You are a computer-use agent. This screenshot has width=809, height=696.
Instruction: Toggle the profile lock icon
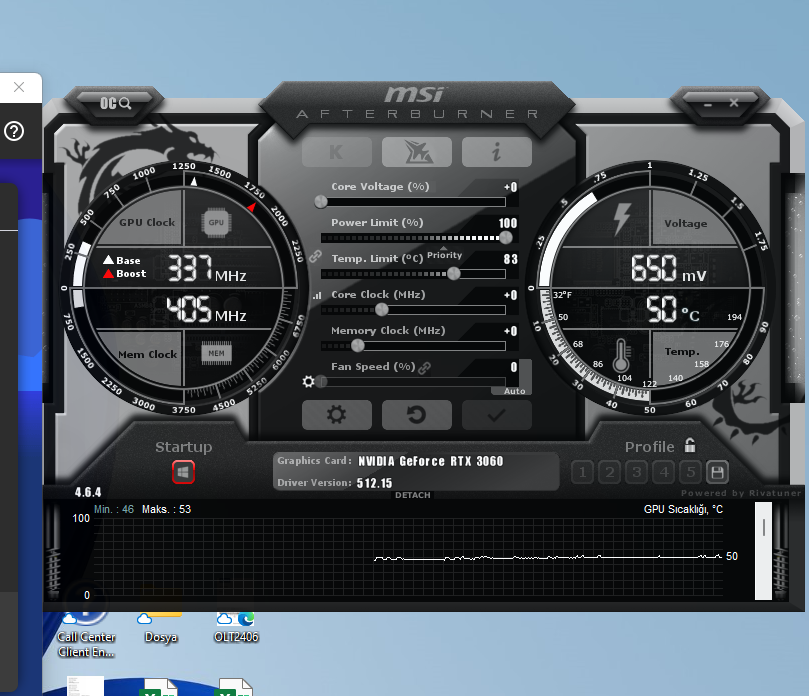(690, 445)
